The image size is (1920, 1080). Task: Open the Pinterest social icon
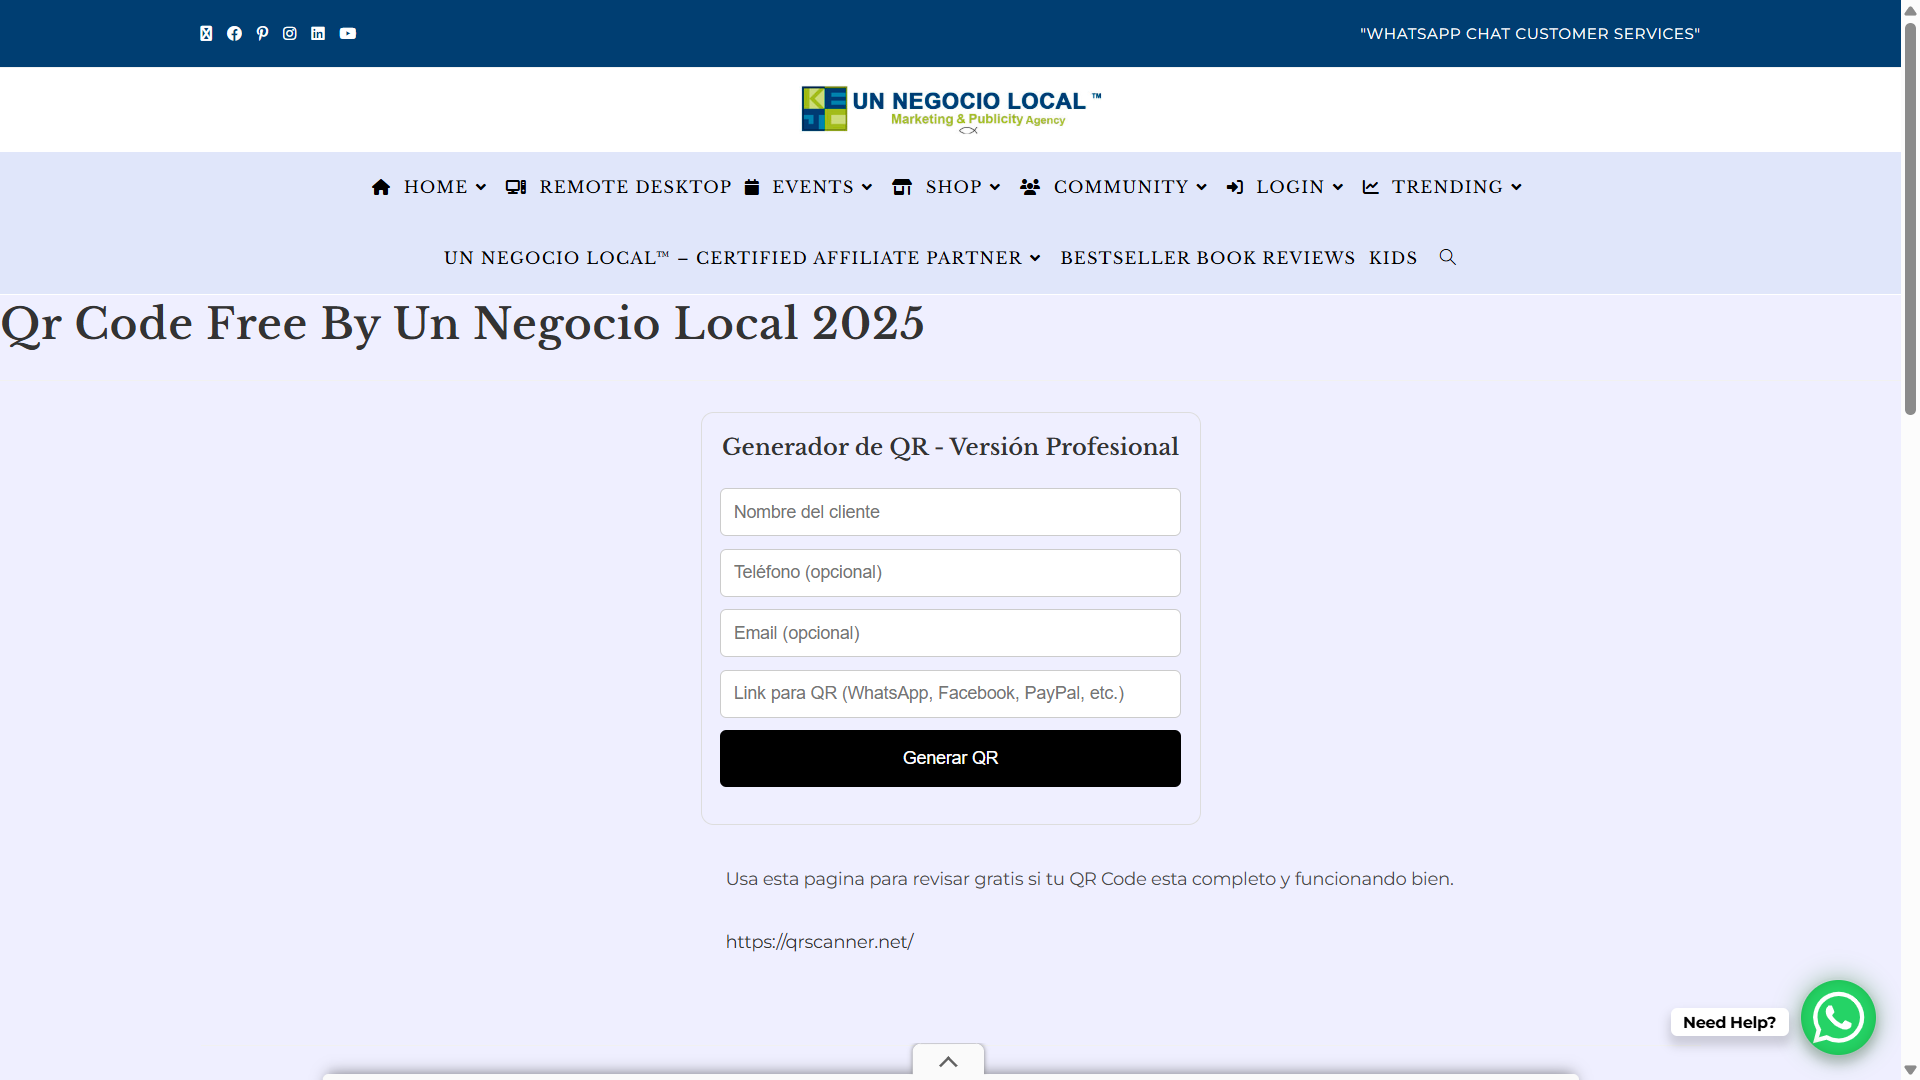tap(262, 33)
